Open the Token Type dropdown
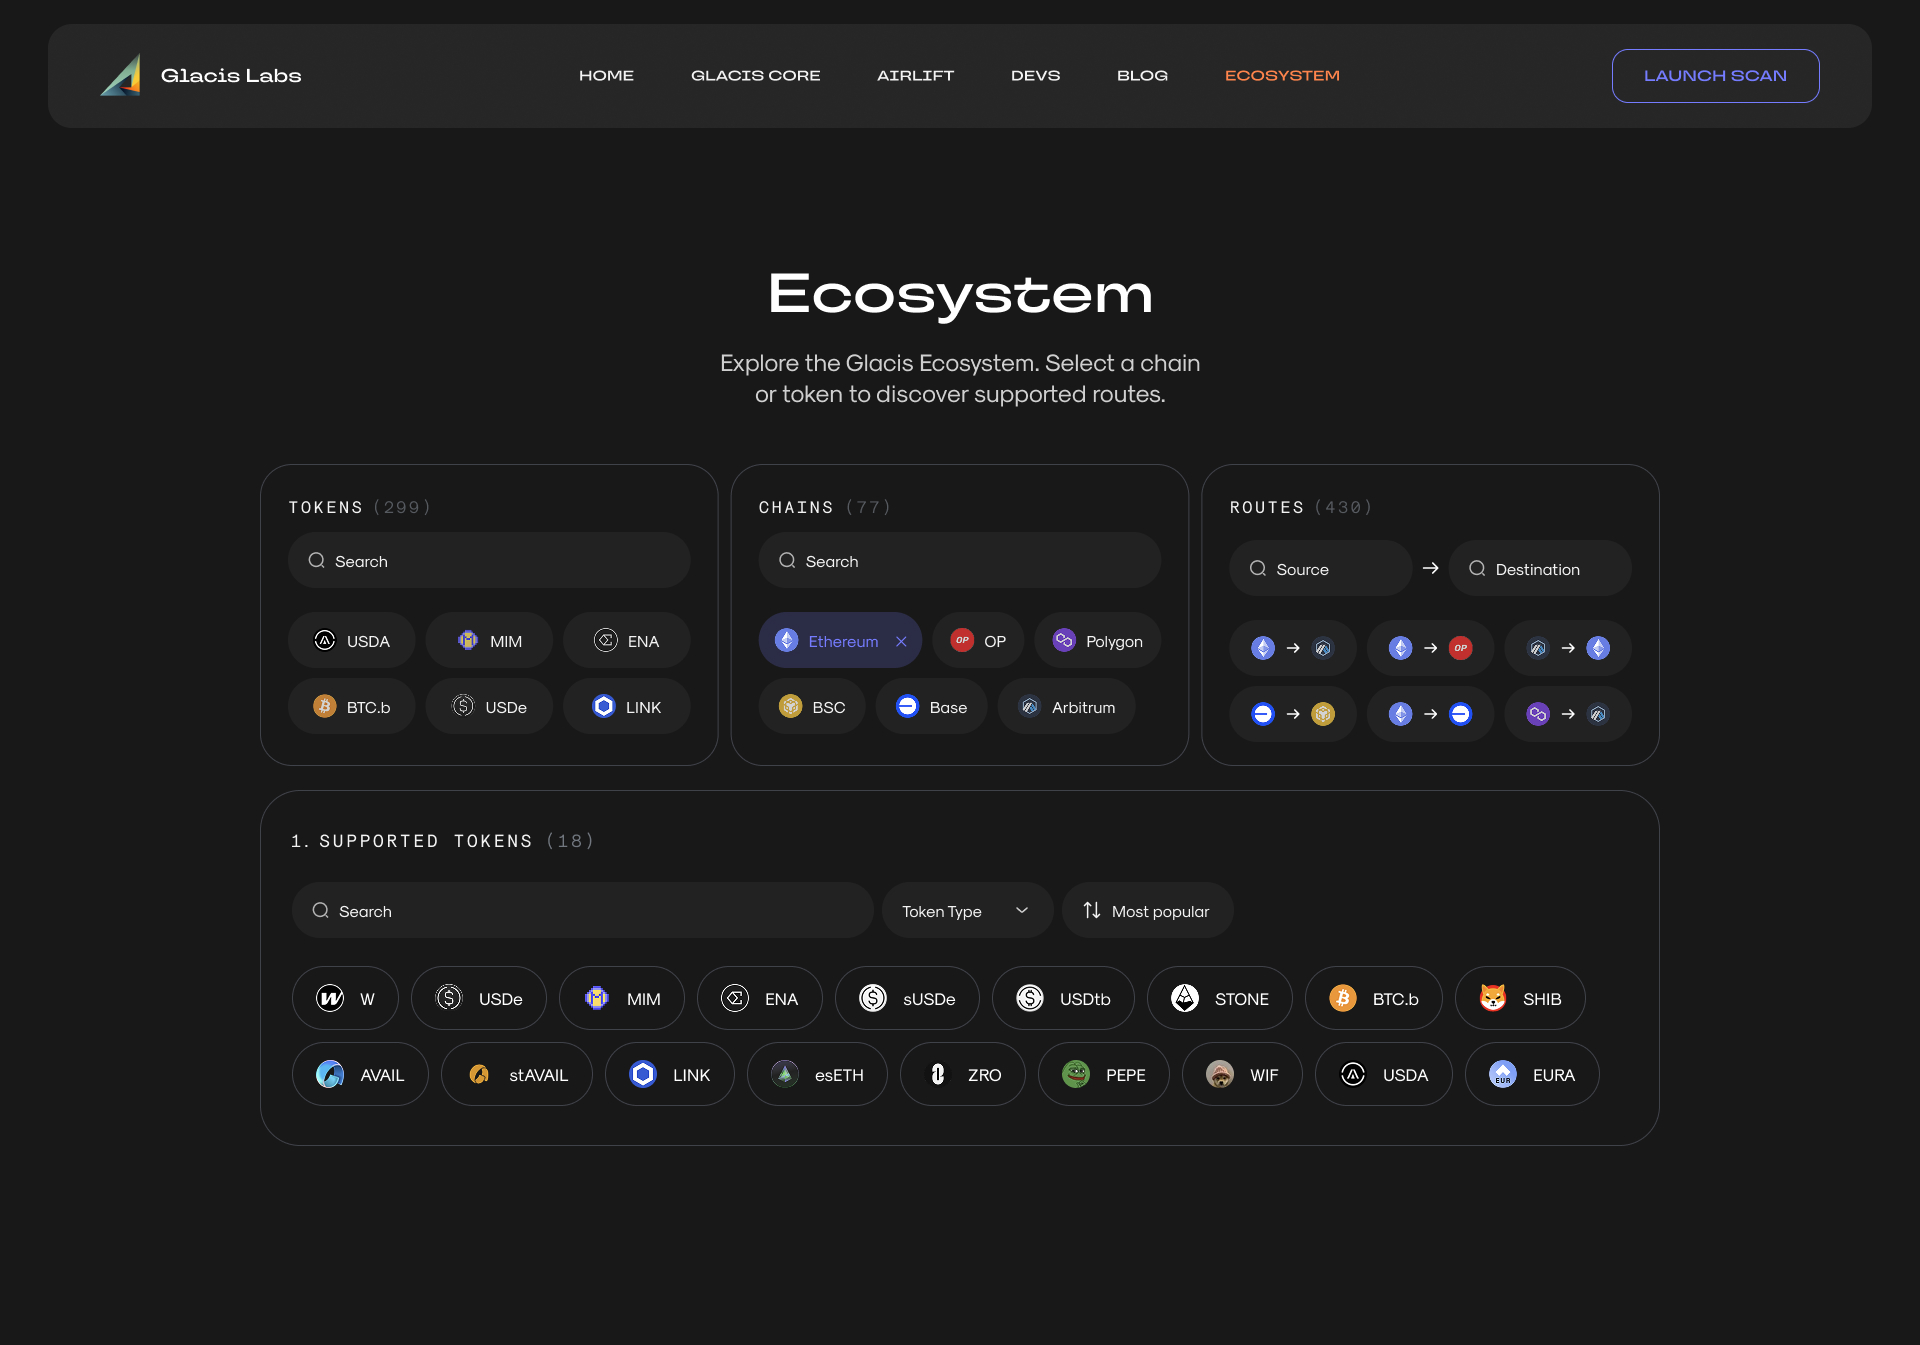The height and width of the screenshot is (1345, 1920). [x=966, y=911]
